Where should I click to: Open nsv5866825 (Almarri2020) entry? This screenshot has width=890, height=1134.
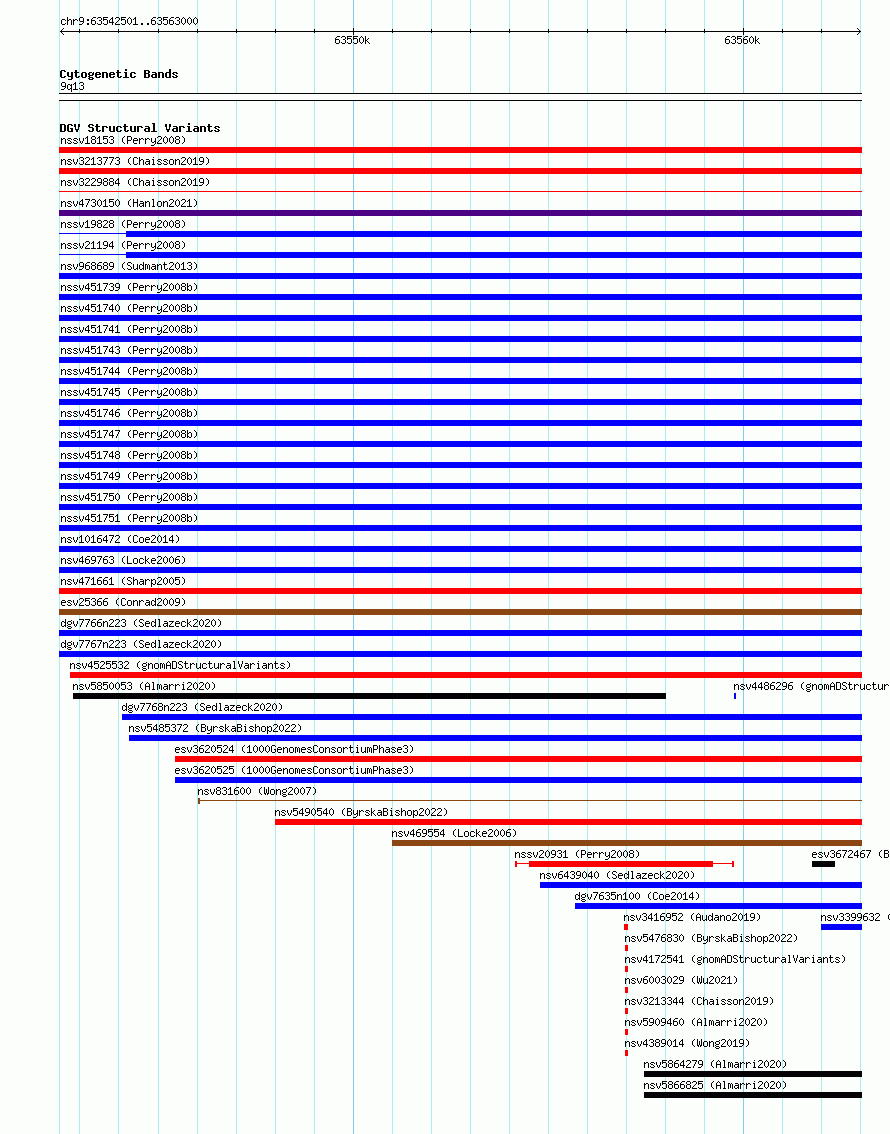point(715,1084)
